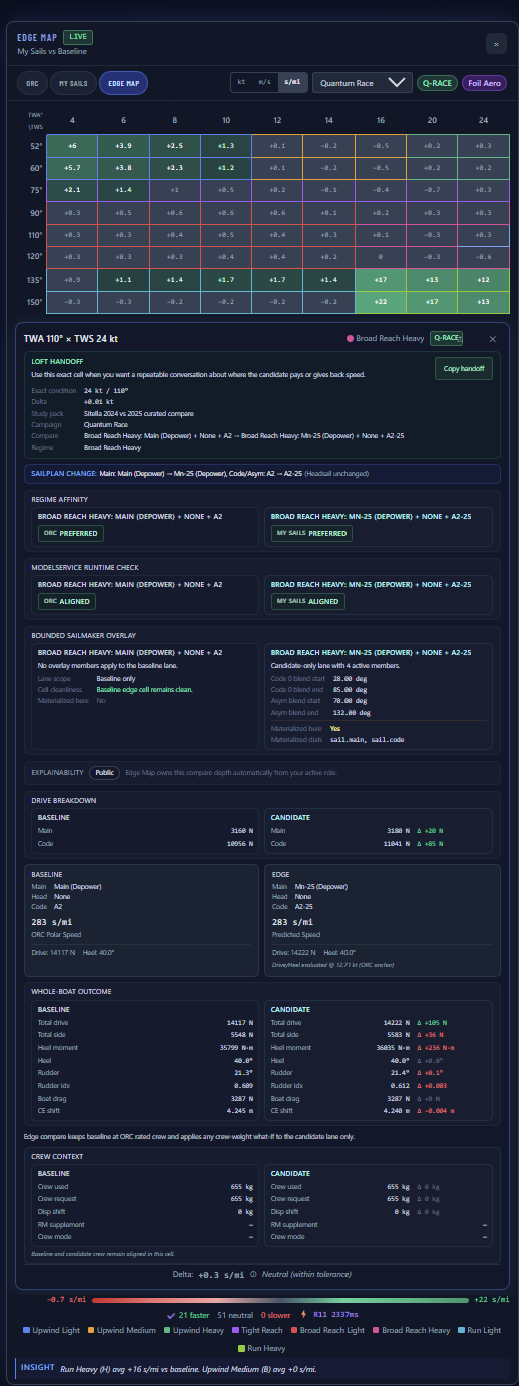Select m/s speed unit
This screenshot has height=1386, width=519.
[265, 82]
